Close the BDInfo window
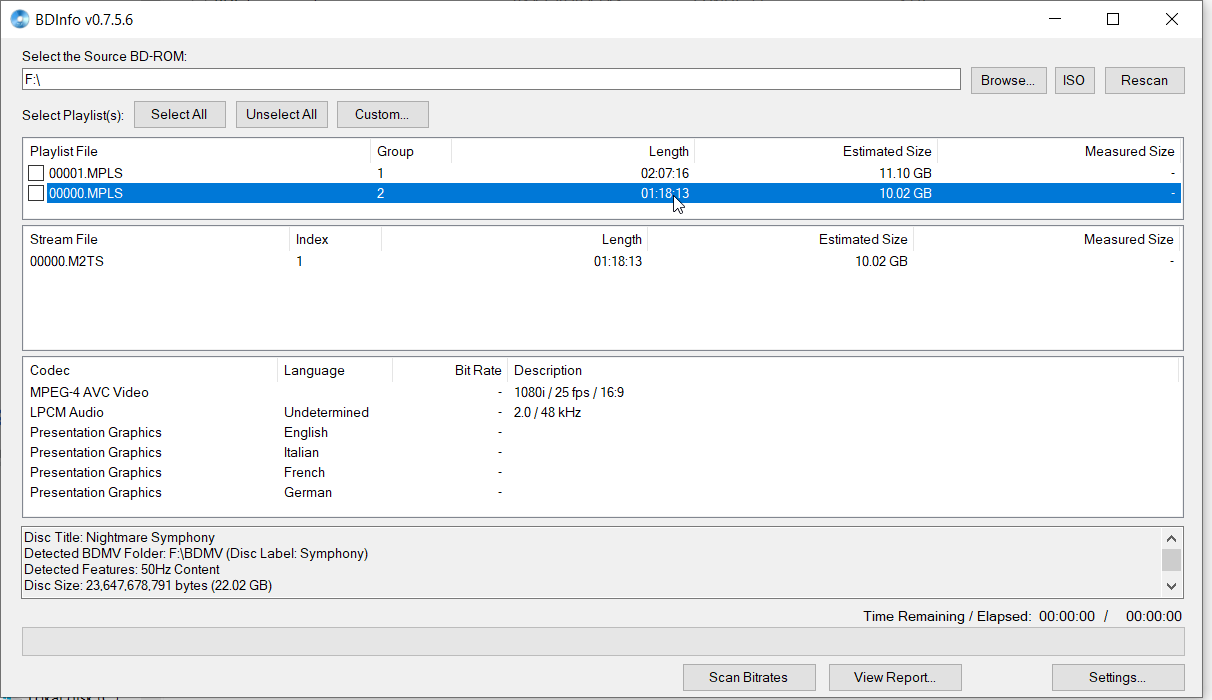Image resolution: width=1212 pixels, height=700 pixels. (x=1172, y=19)
